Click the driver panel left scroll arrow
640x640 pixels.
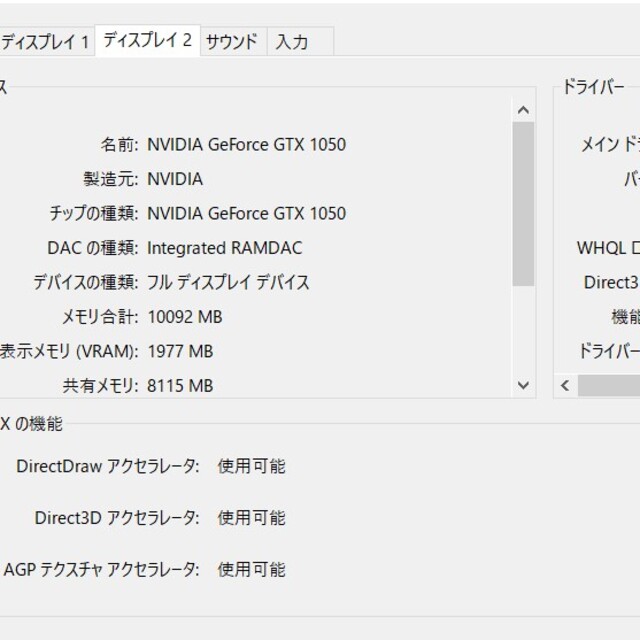pyautogui.click(x=565, y=385)
